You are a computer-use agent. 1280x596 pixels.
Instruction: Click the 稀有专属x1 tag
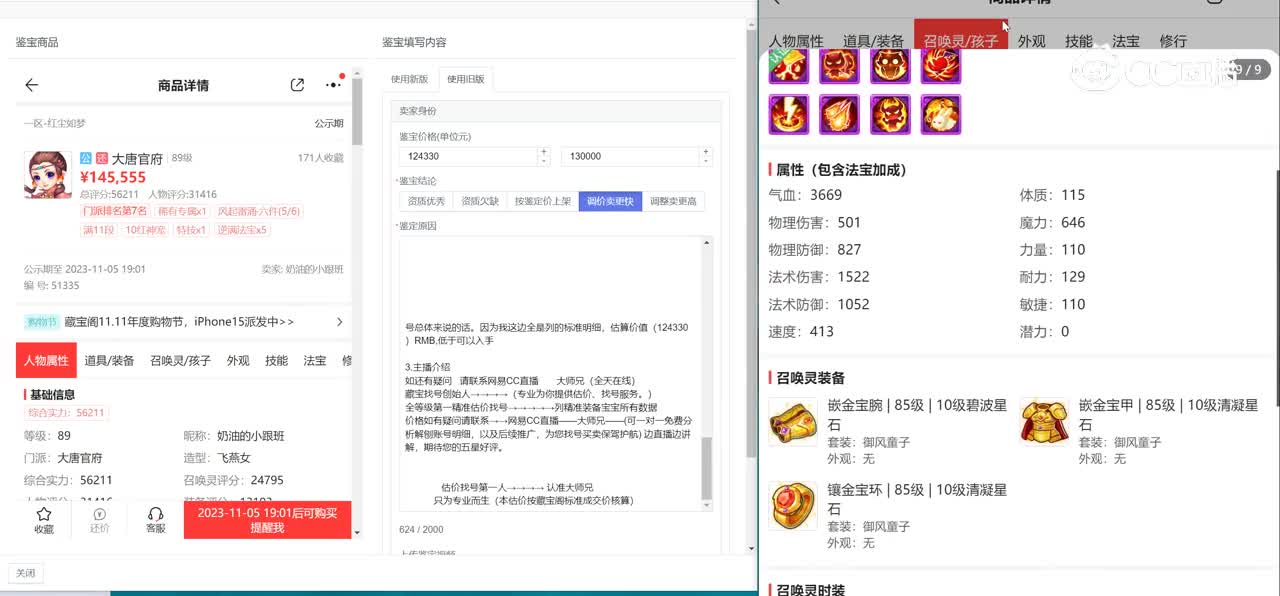(182, 212)
